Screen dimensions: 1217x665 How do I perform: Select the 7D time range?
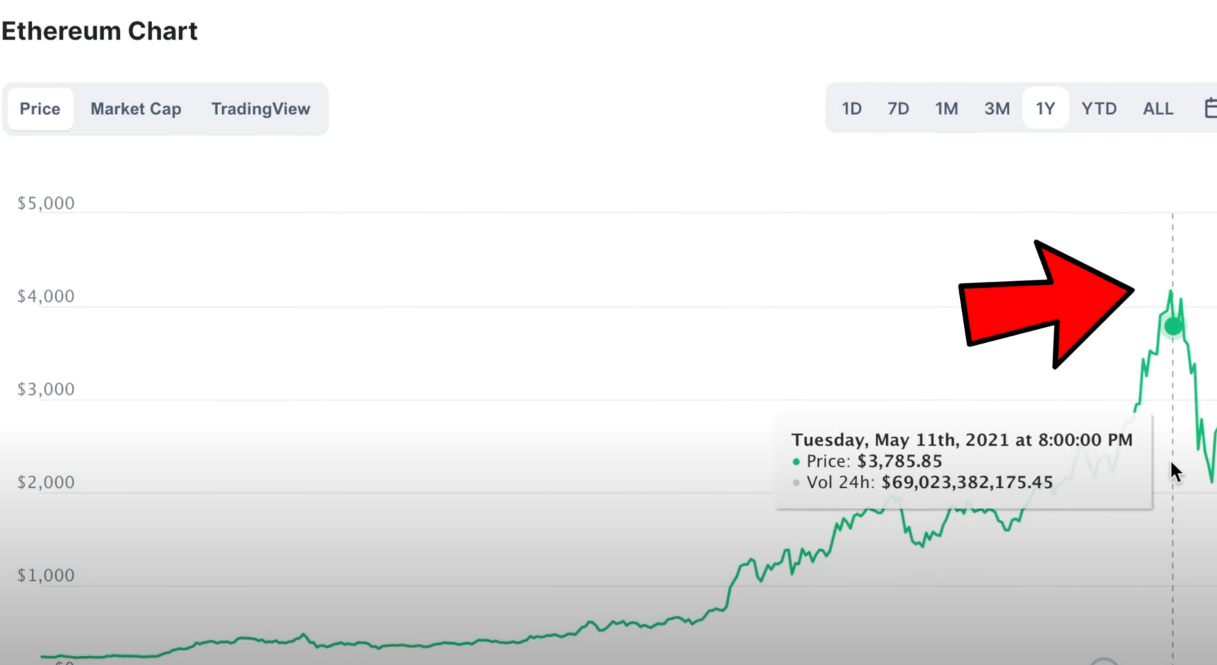898,108
